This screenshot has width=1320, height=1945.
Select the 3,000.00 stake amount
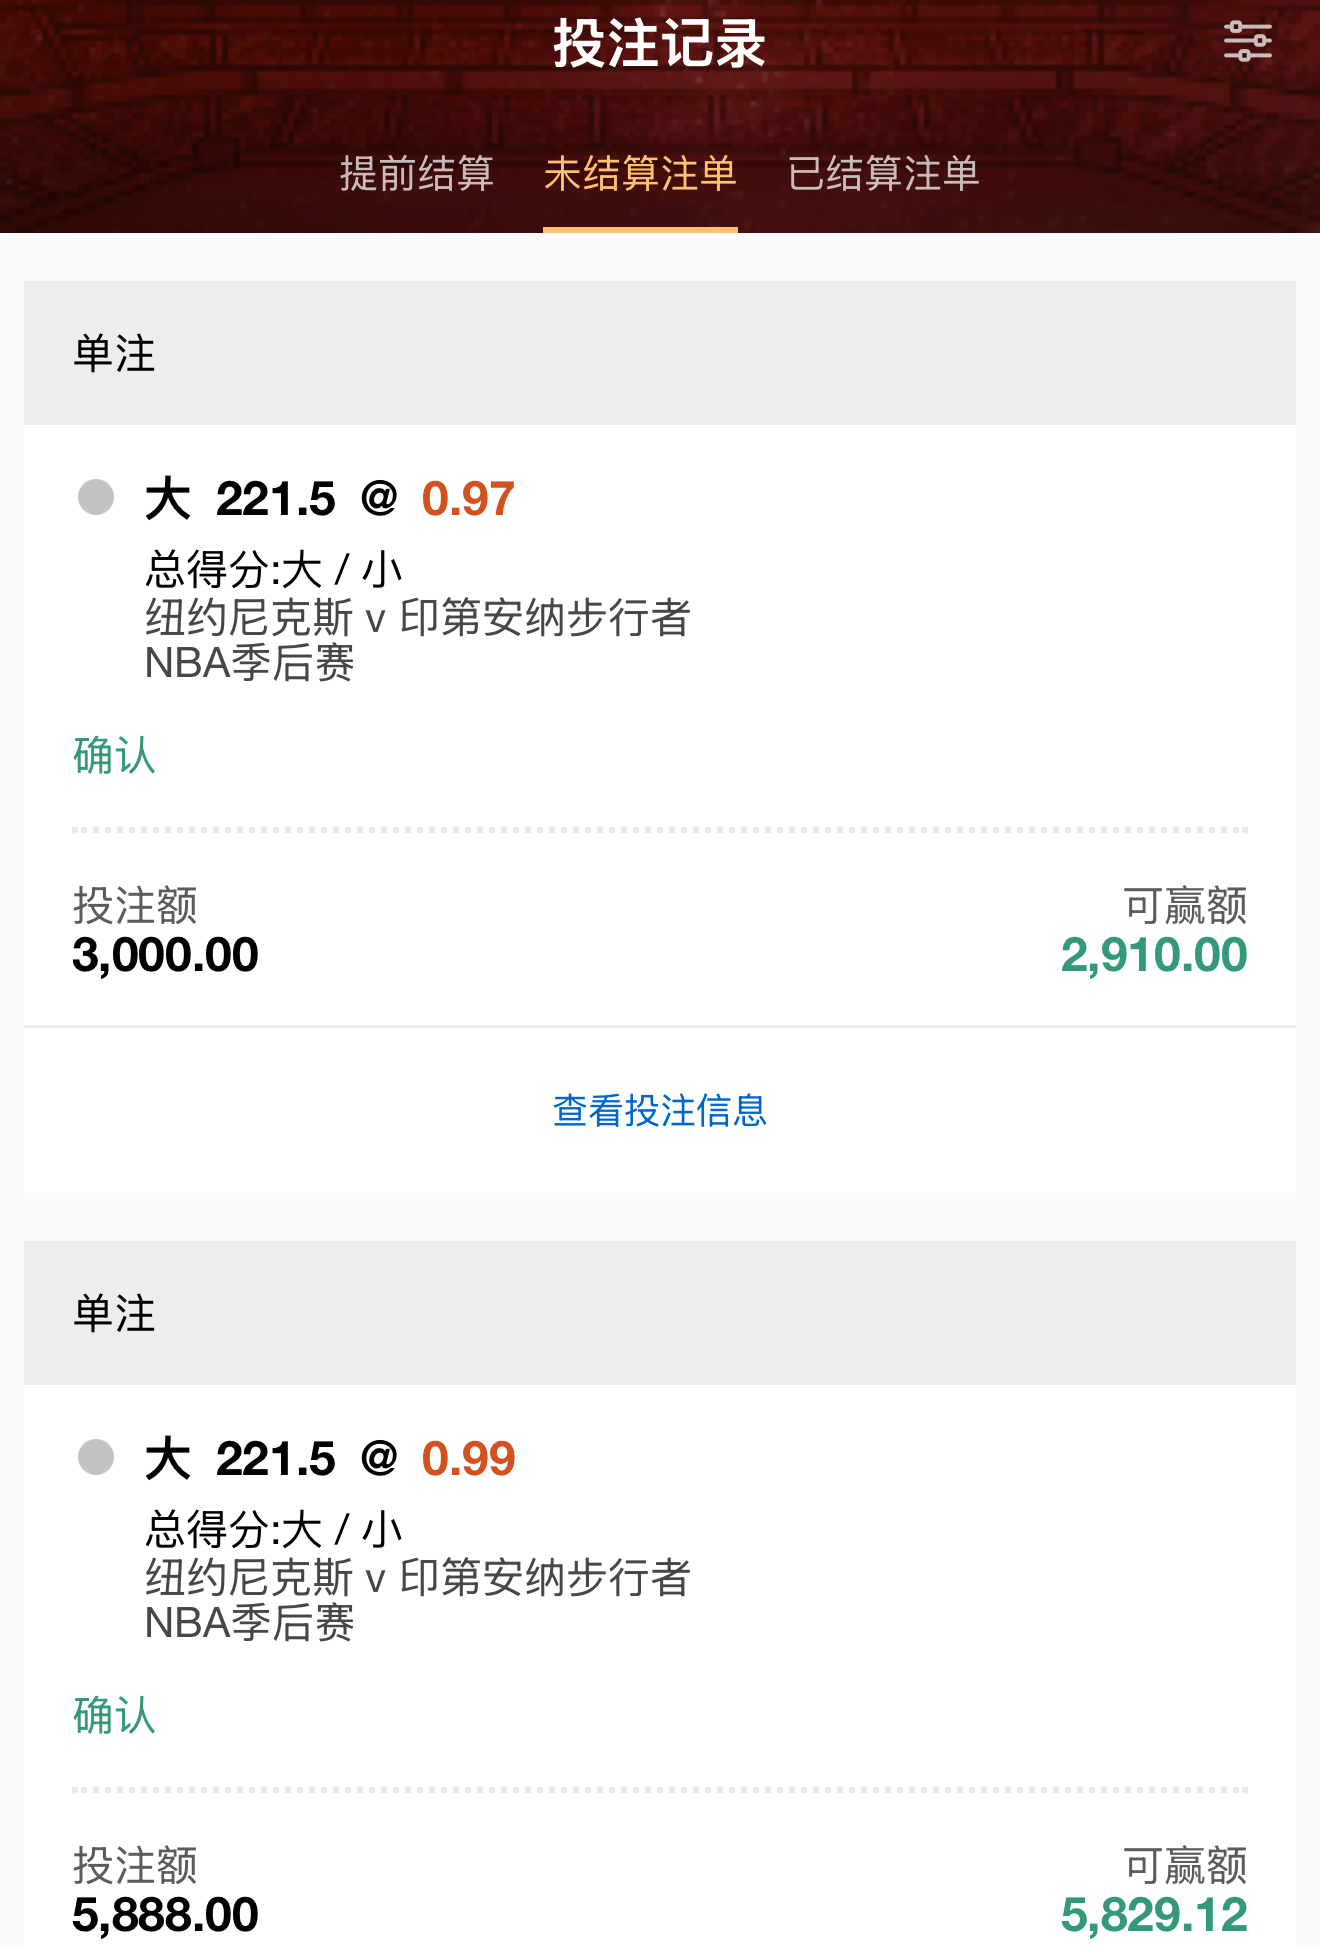tap(165, 955)
